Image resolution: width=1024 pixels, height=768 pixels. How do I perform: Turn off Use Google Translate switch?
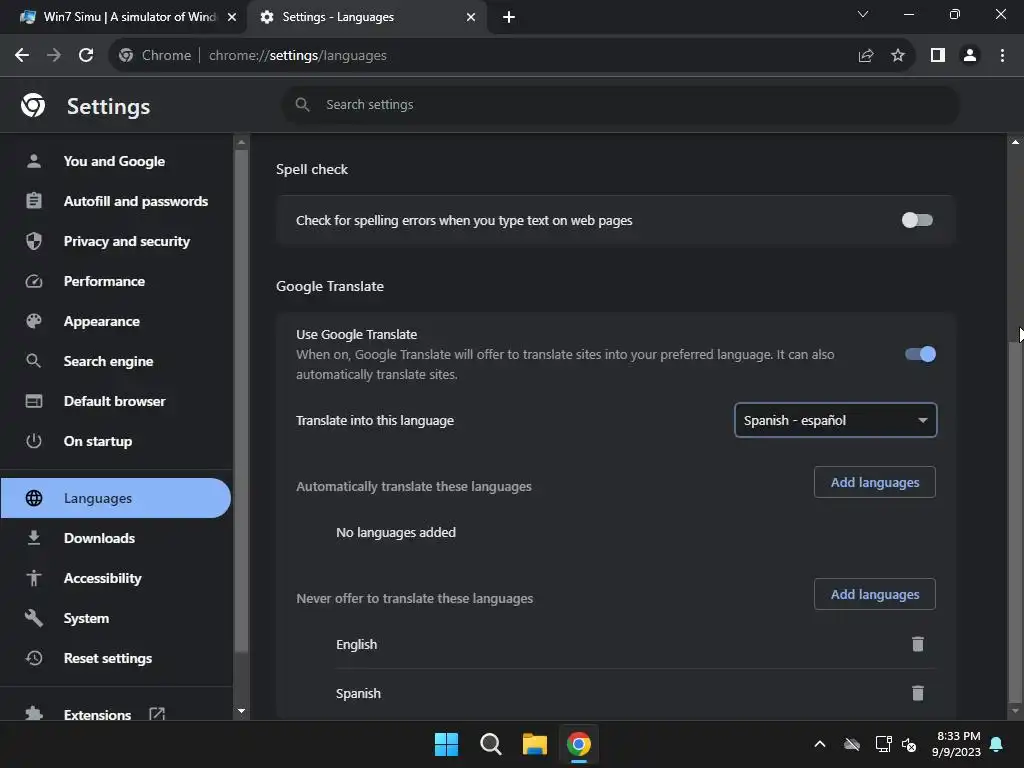920,354
